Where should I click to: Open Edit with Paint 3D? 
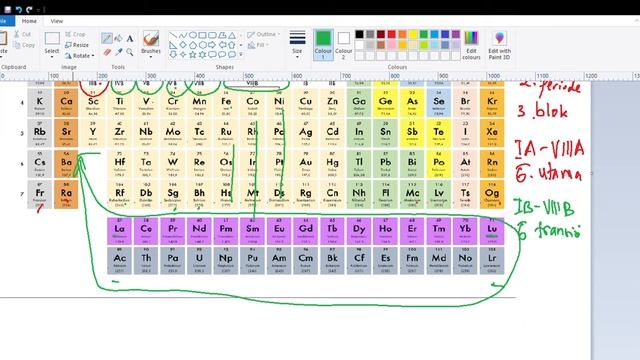click(499, 45)
